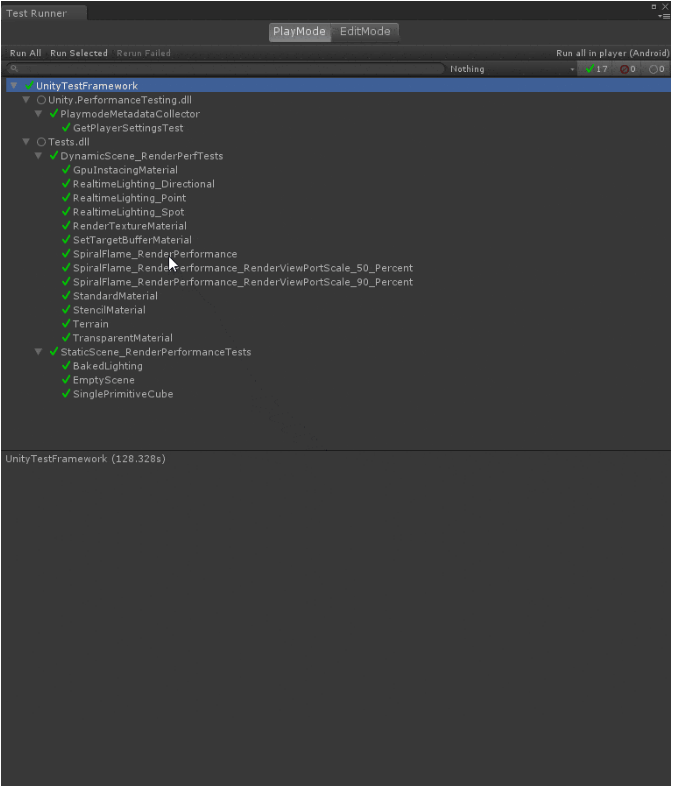Collapse the StaticScene_RenderPerformanceTests node

coord(38,352)
